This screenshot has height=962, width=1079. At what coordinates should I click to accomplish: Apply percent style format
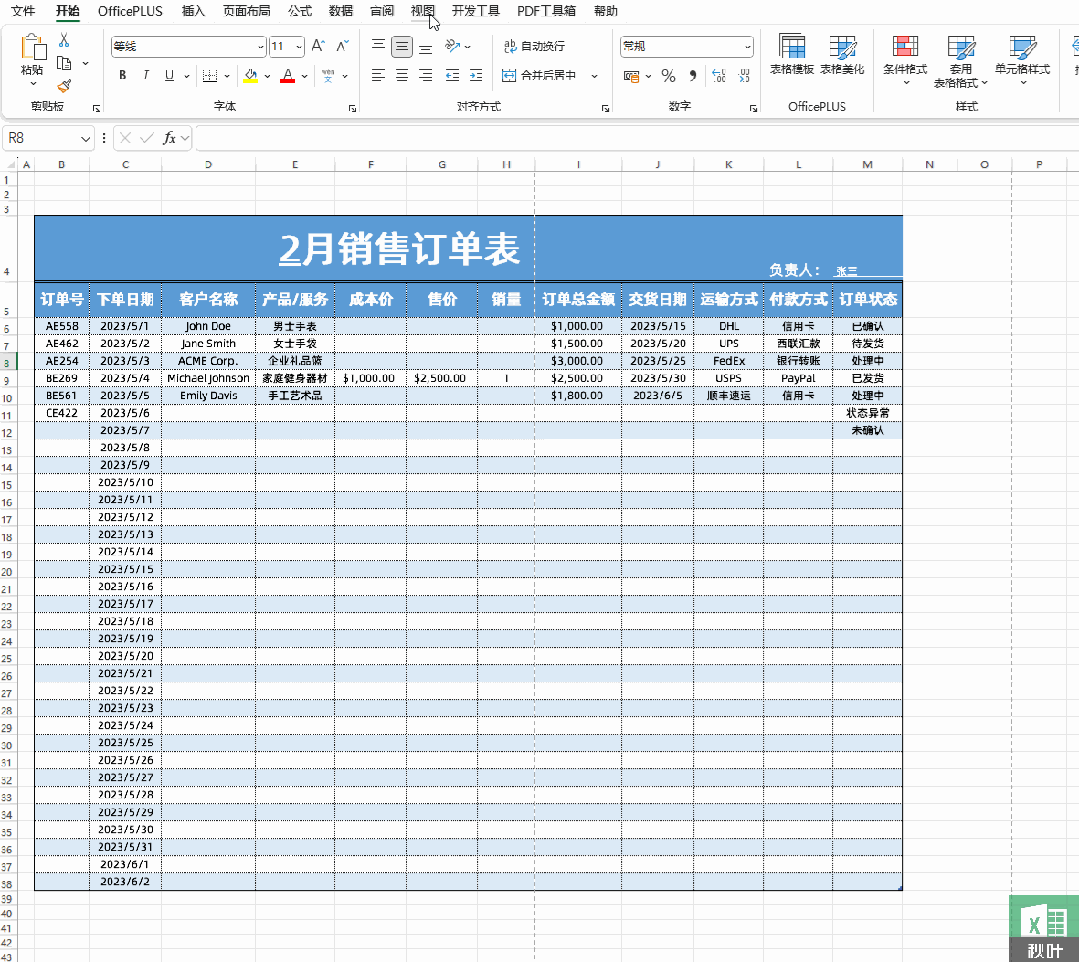point(668,76)
